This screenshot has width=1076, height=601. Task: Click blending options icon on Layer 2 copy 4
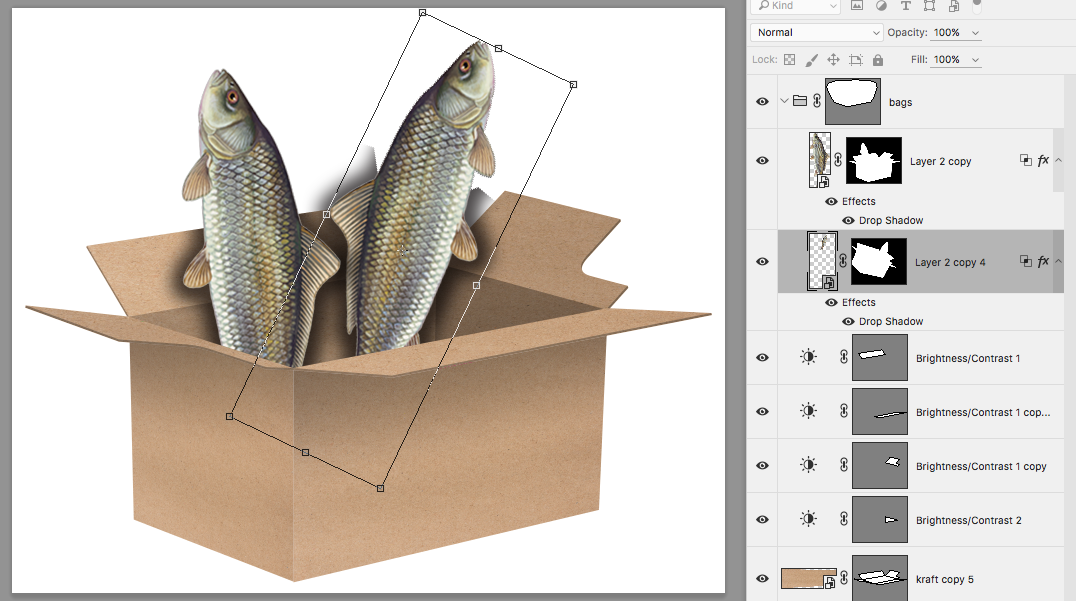[1025, 261]
